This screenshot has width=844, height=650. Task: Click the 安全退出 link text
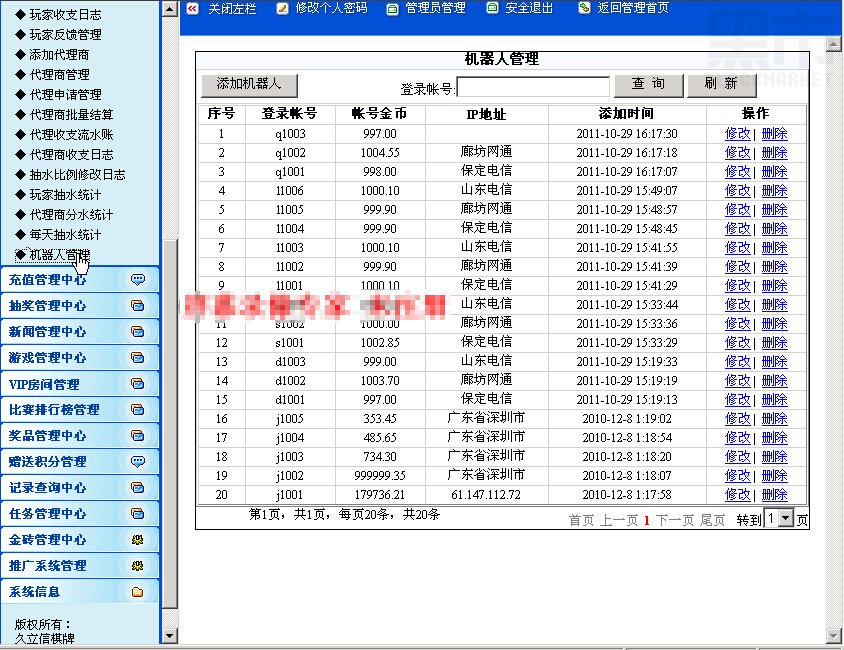click(x=529, y=8)
